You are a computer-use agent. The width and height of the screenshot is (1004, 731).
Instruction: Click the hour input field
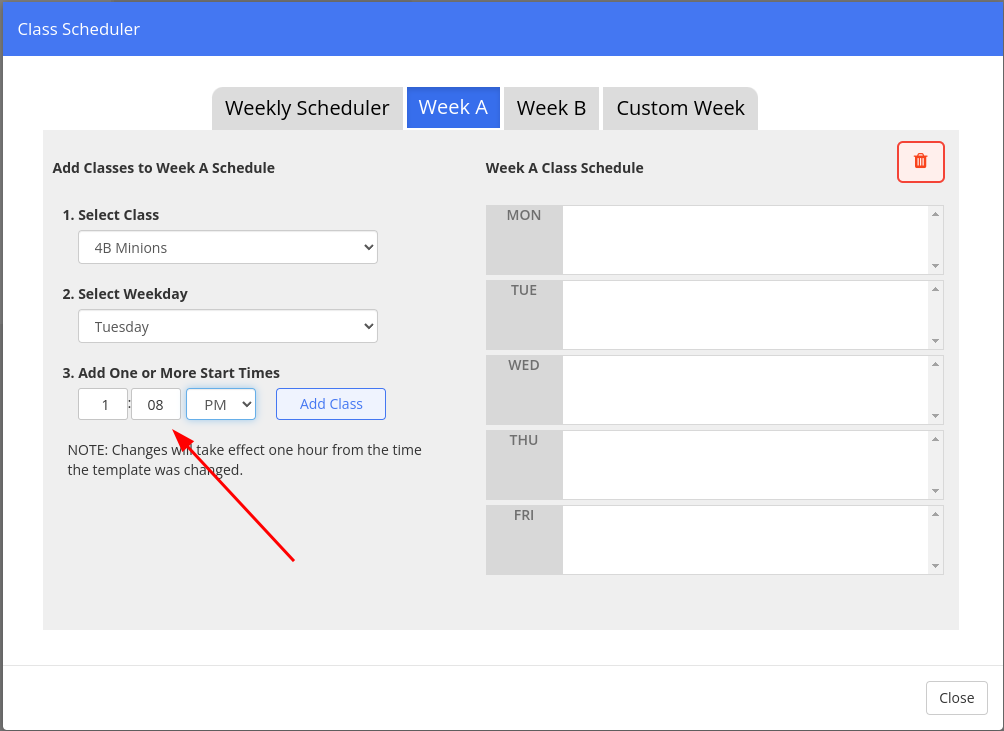(103, 405)
